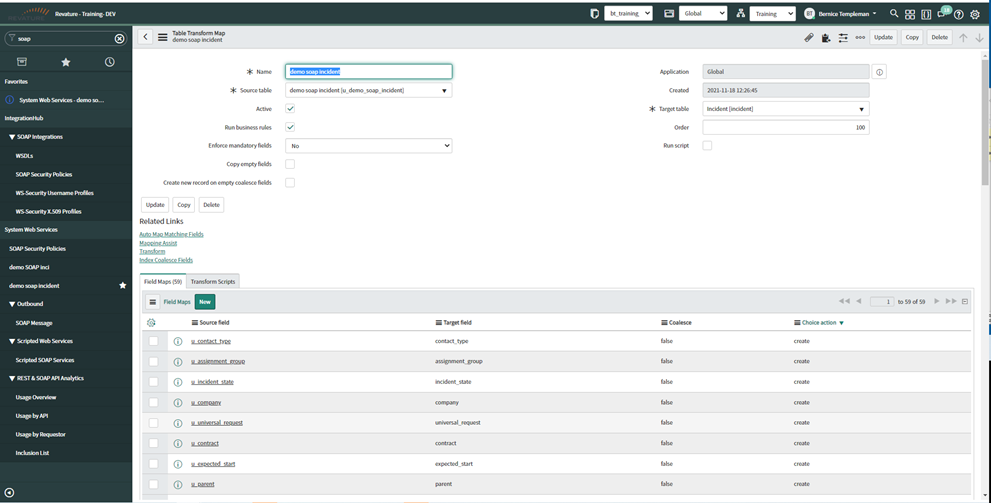This screenshot has width=991, height=503.
Task: Select the u_assignment_group row checkbox
Action: (154, 361)
